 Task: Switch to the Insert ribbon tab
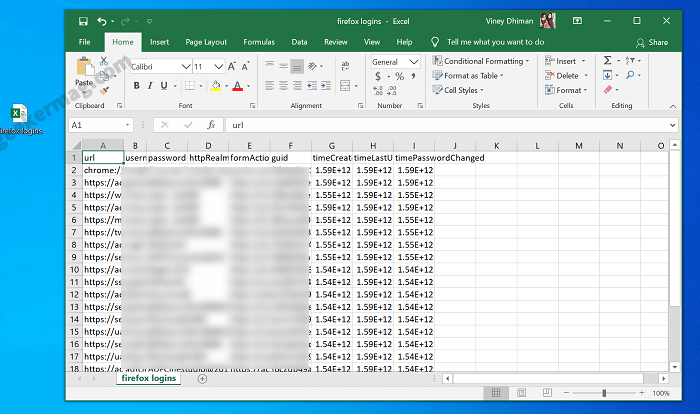point(159,42)
